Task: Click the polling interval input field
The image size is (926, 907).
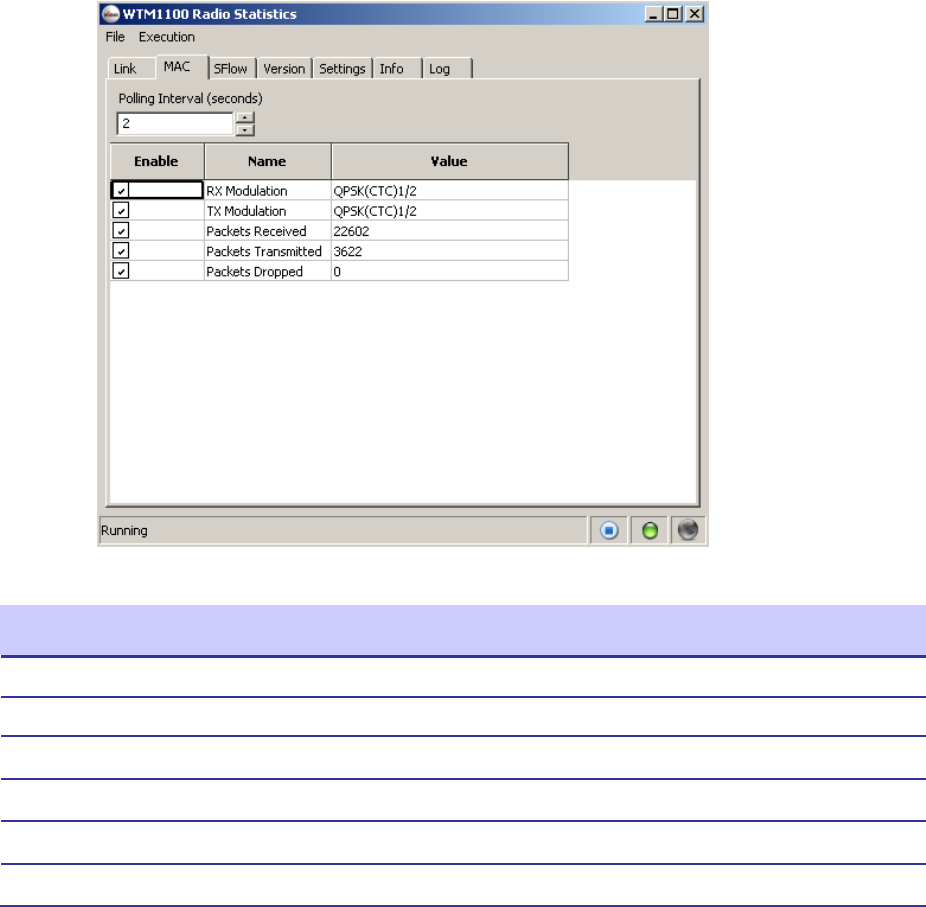Action: tap(175, 123)
